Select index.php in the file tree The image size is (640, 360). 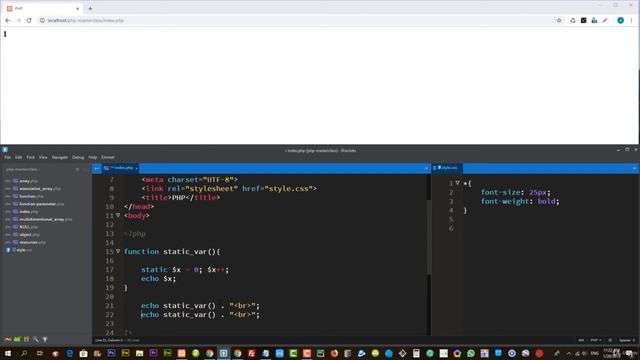(x=29, y=212)
